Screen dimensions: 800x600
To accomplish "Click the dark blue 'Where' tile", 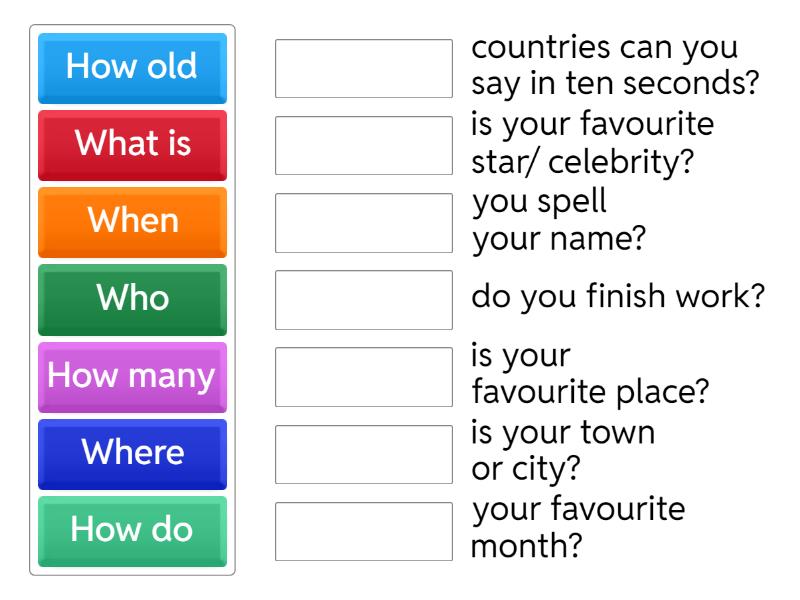I will [132, 454].
